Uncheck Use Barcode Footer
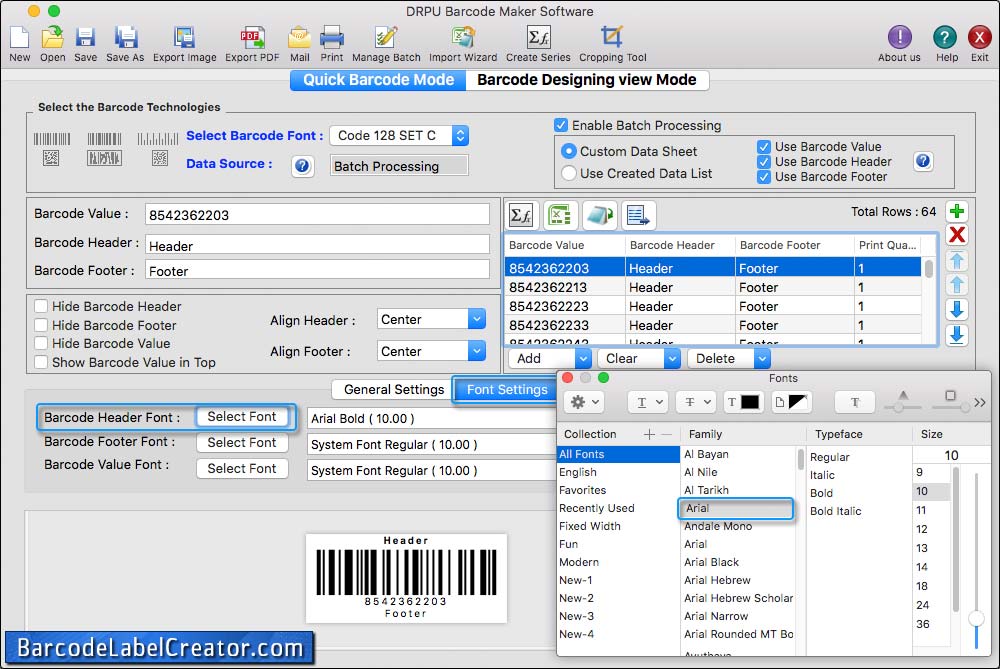Screen dimensions: 1000x669 click(763, 177)
